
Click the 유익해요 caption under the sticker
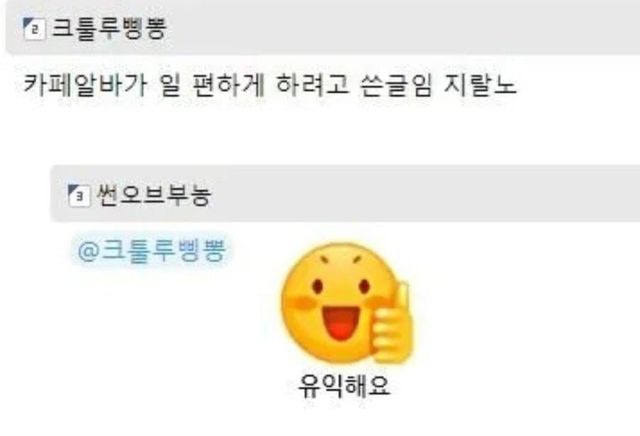(344, 386)
